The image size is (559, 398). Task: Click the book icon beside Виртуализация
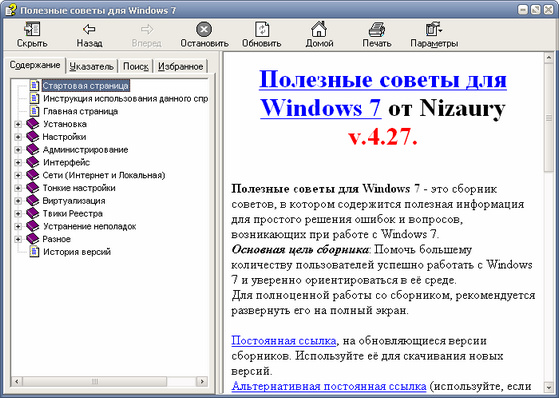pos(32,201)
